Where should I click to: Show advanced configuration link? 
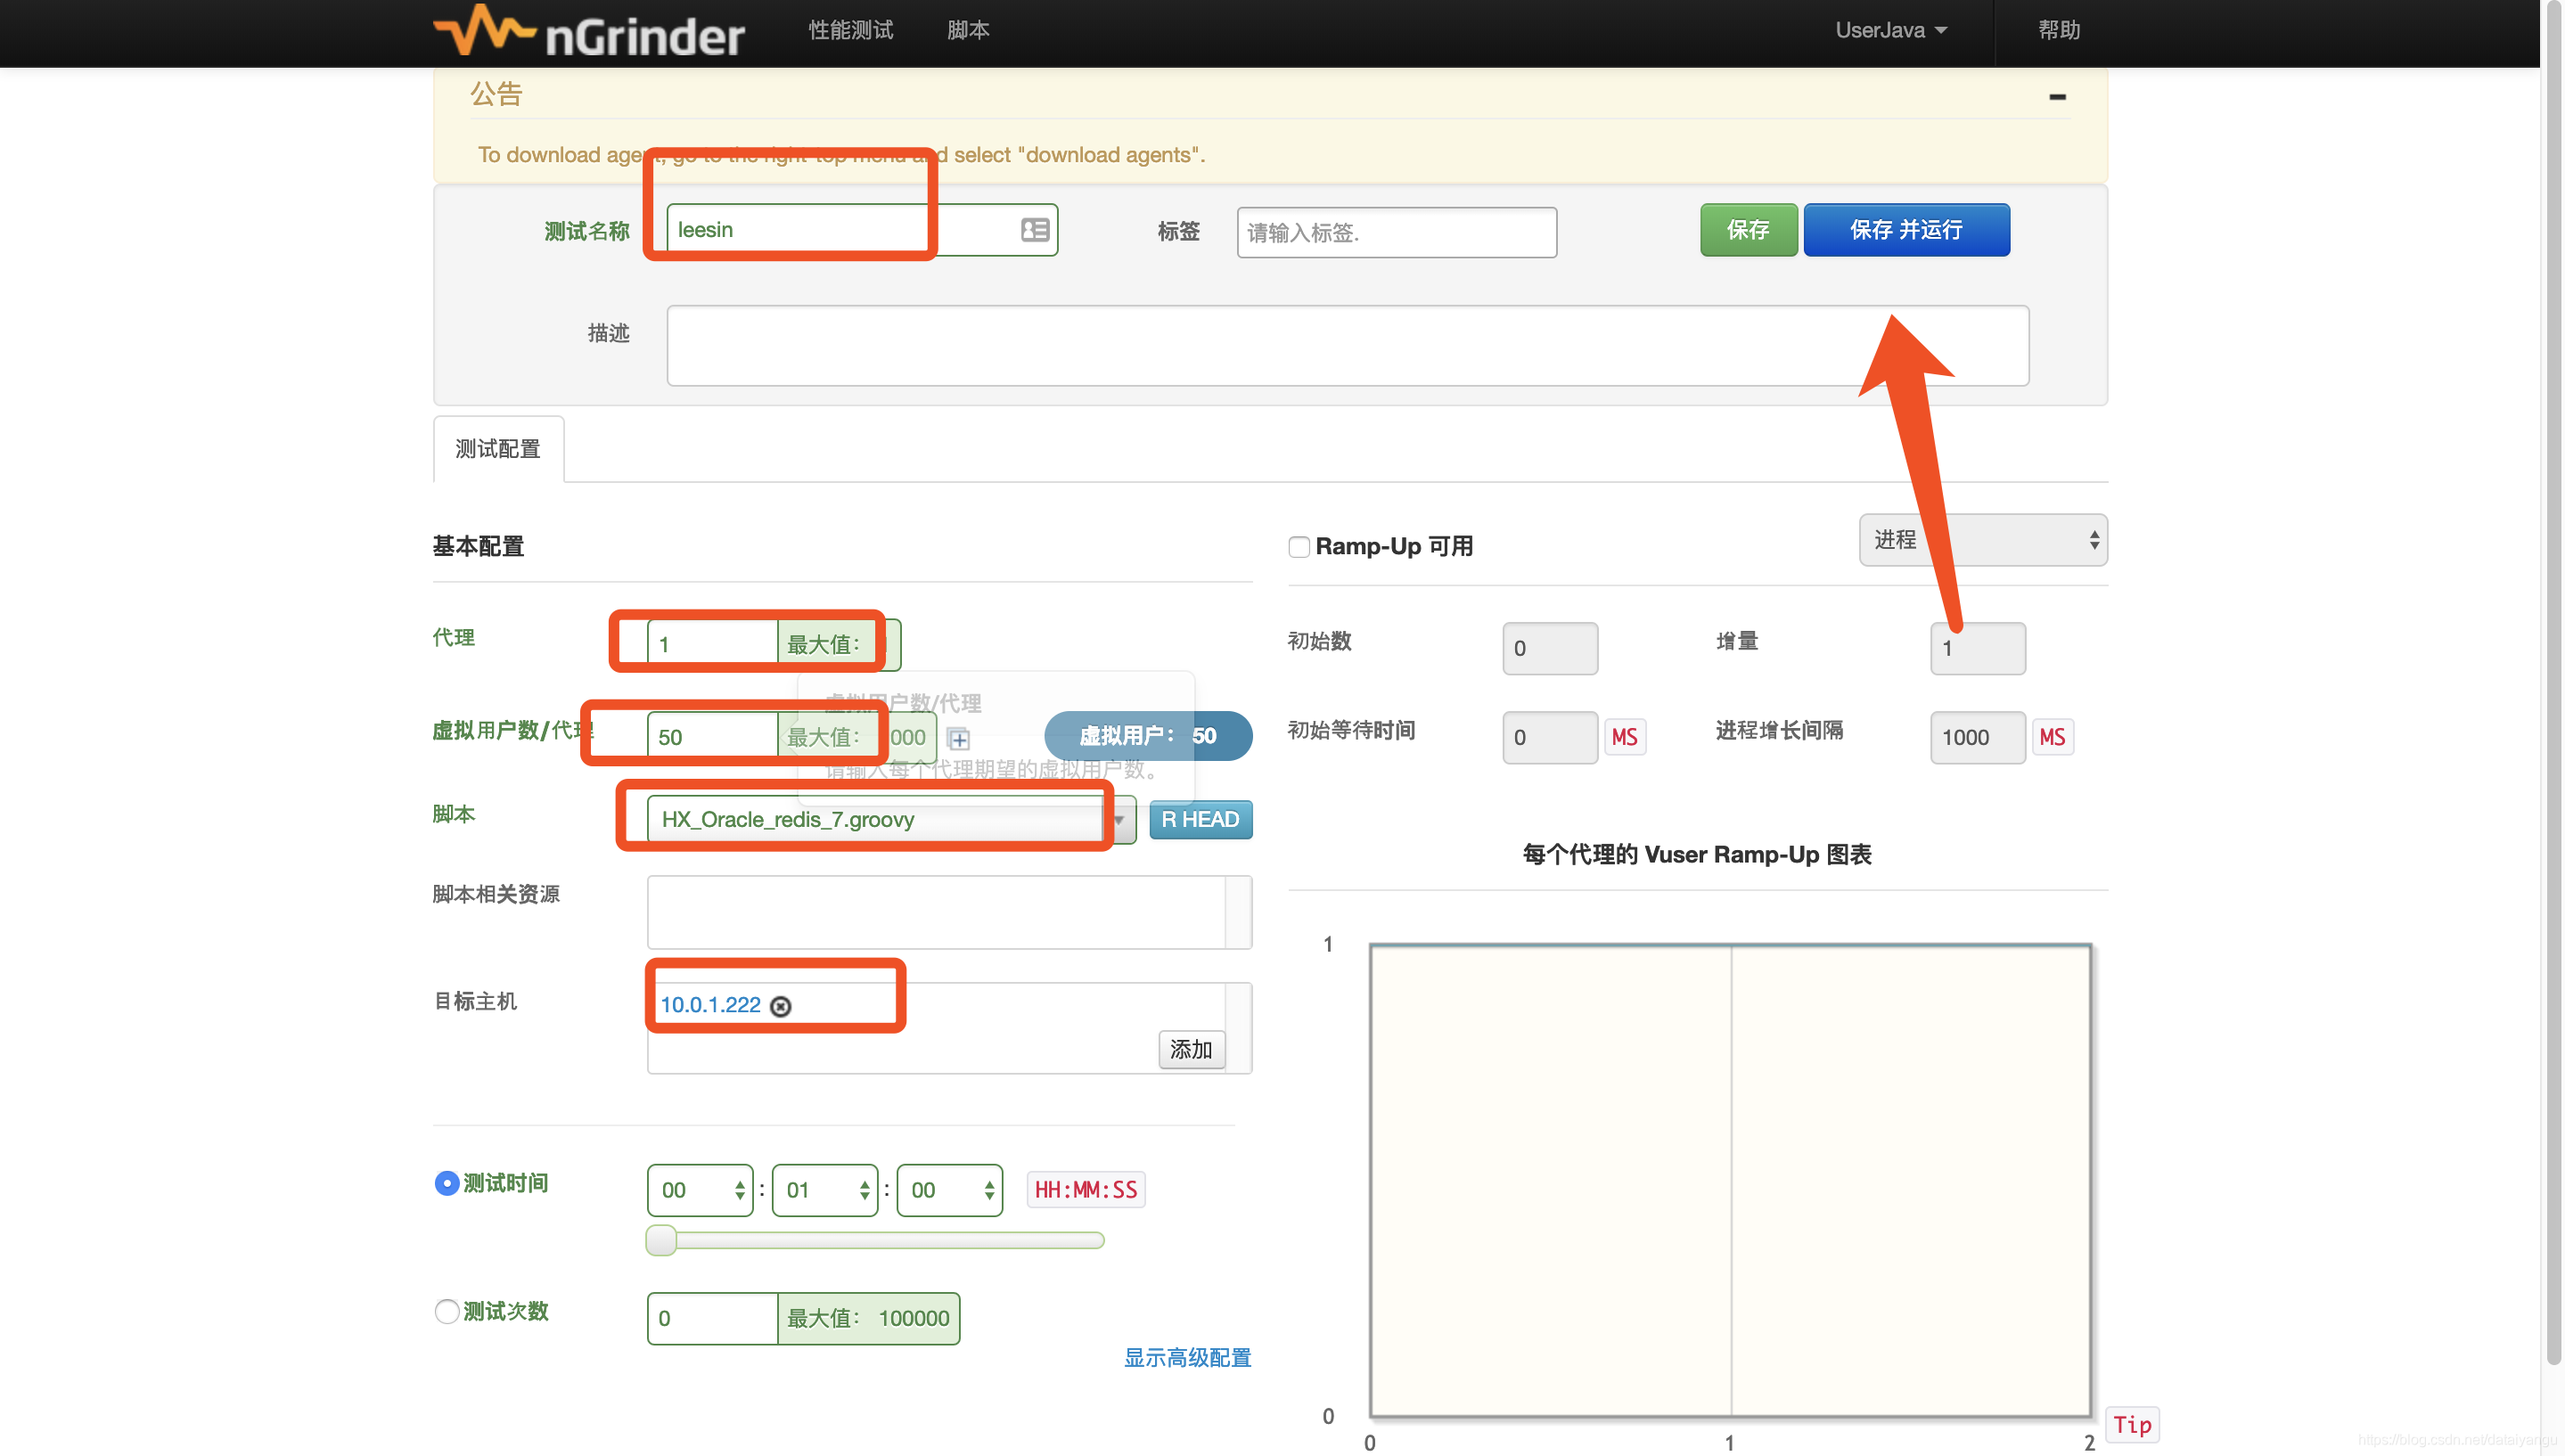[1187, 1357]
